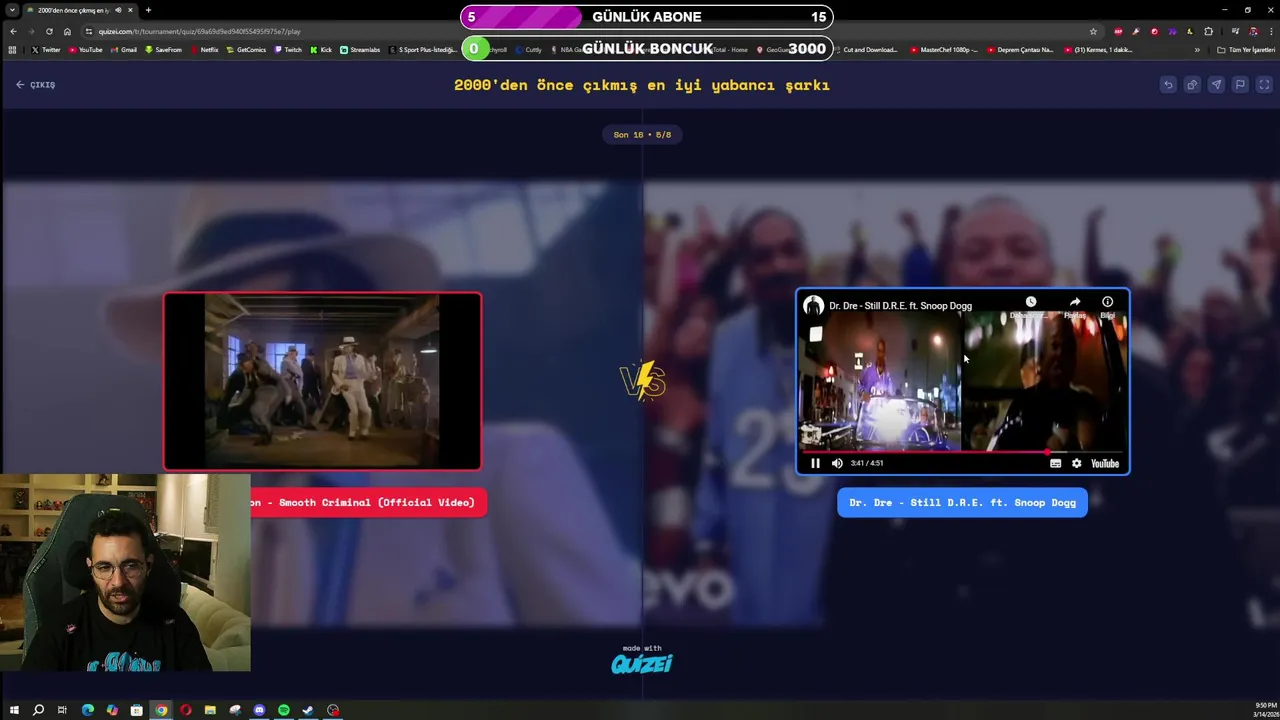Click the flag report icon
This screenshot has height=720, width=1280.
1240,85
